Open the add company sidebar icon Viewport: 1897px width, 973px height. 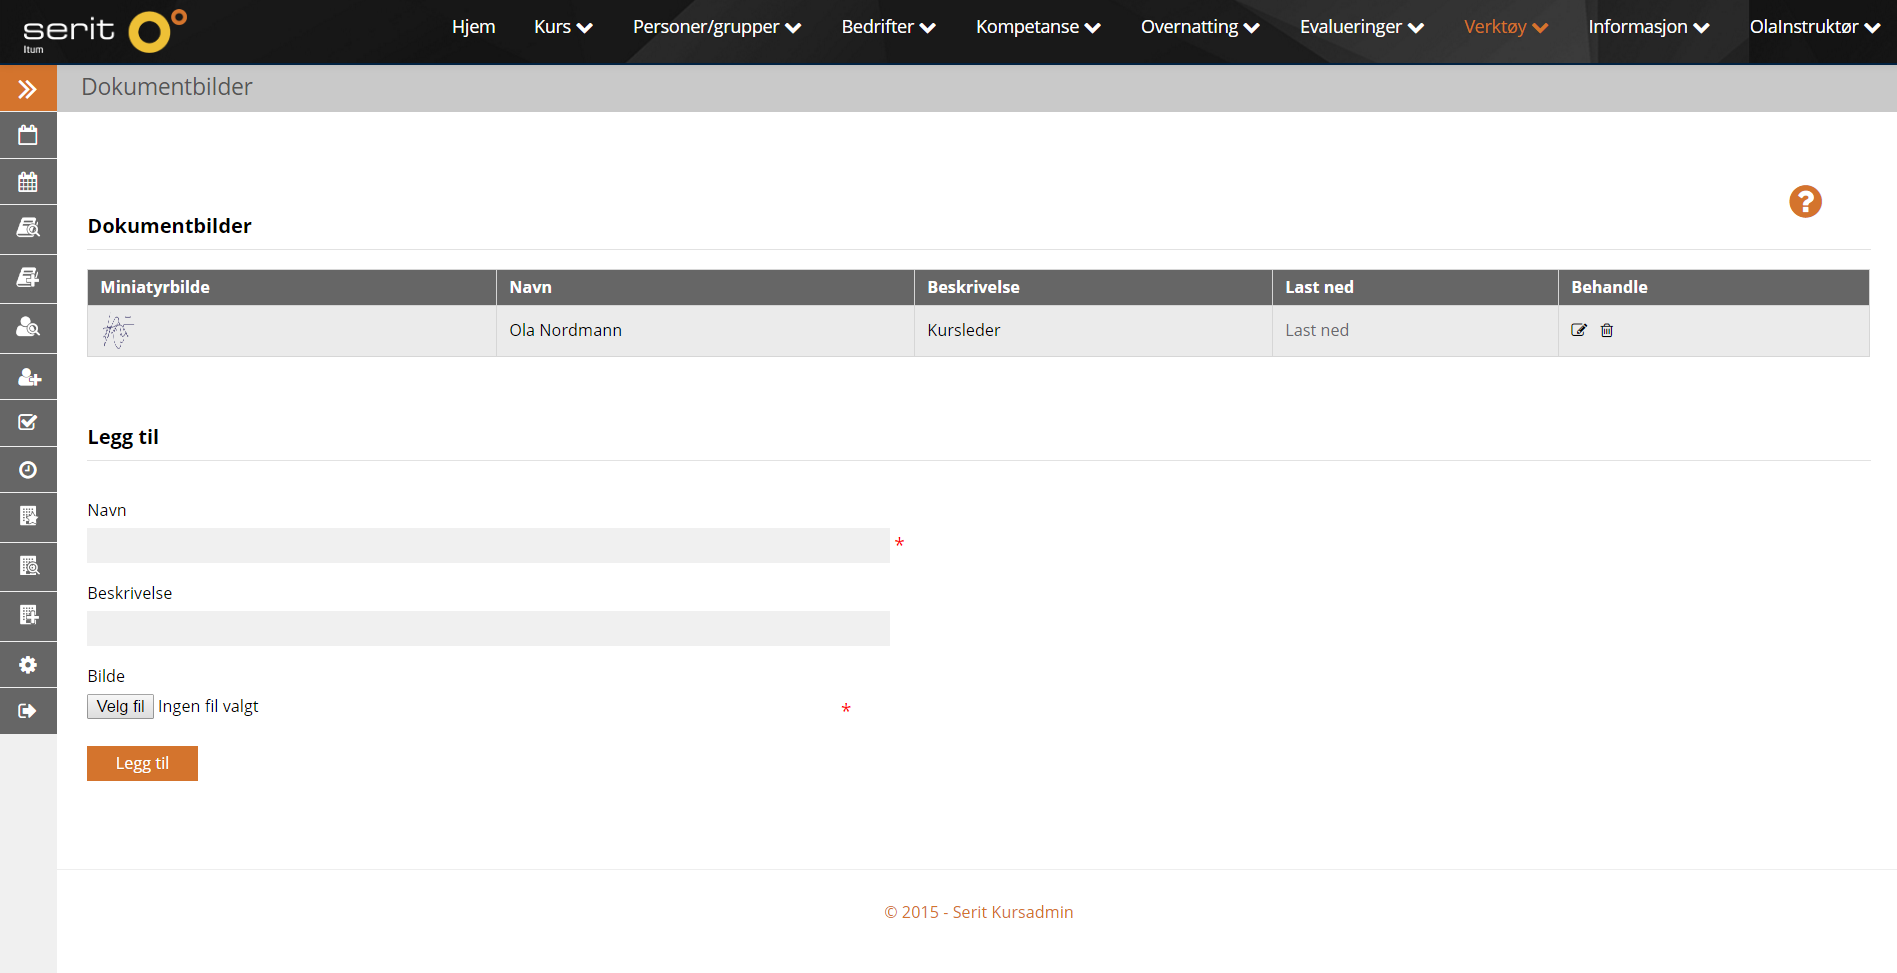point(28,615)
